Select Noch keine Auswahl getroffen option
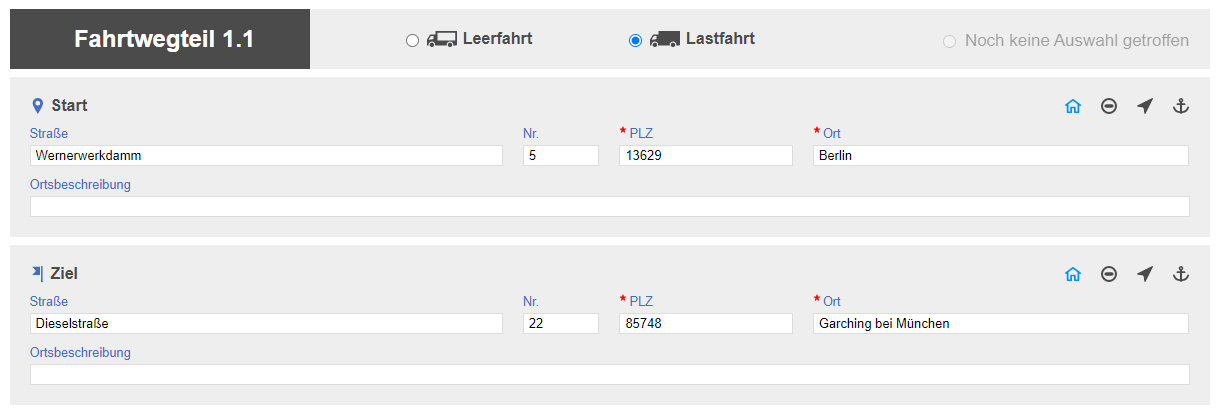 coord(949,42)
